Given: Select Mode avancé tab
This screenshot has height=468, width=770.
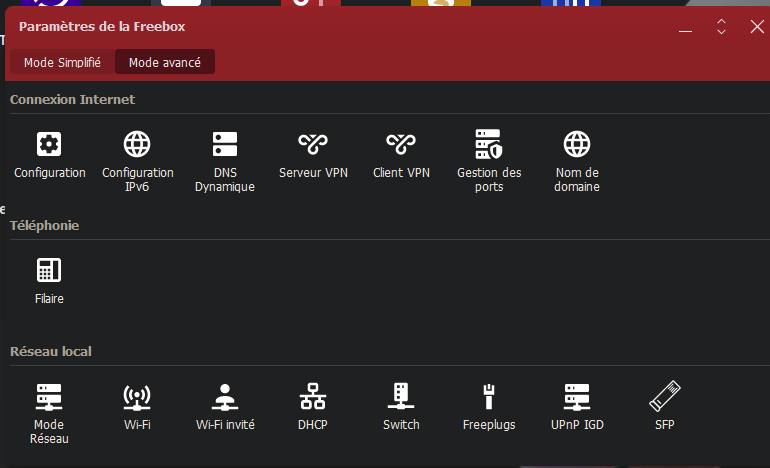Looking at the screenshot, I should pos(165,62).
